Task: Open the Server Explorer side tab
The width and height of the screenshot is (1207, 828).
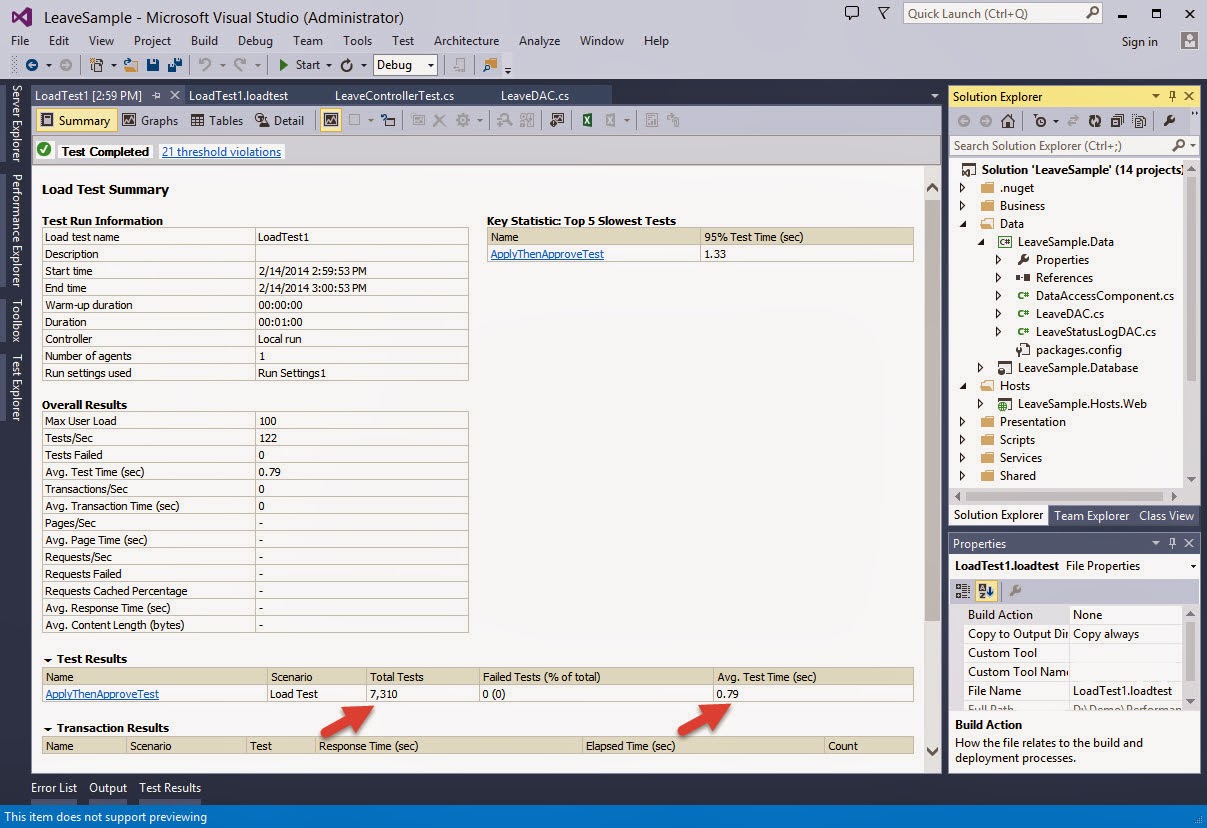Action: (16, 124)
